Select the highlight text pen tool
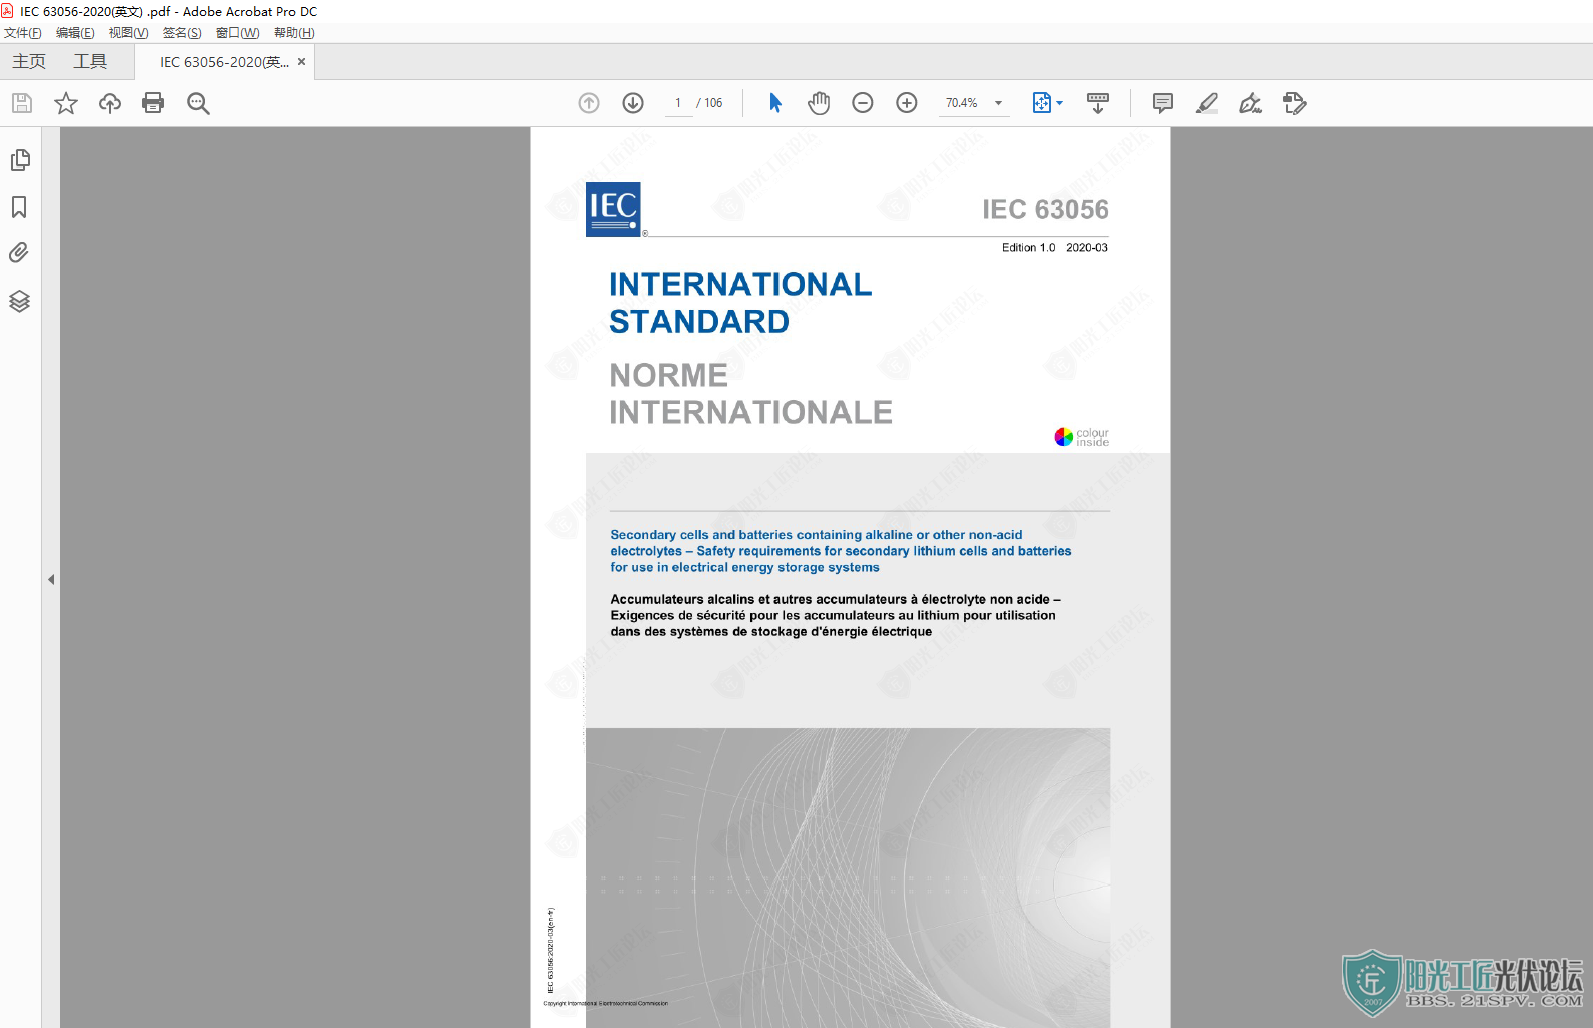This screenshot has height=1028, width=1593. [x=1207, y=103]
